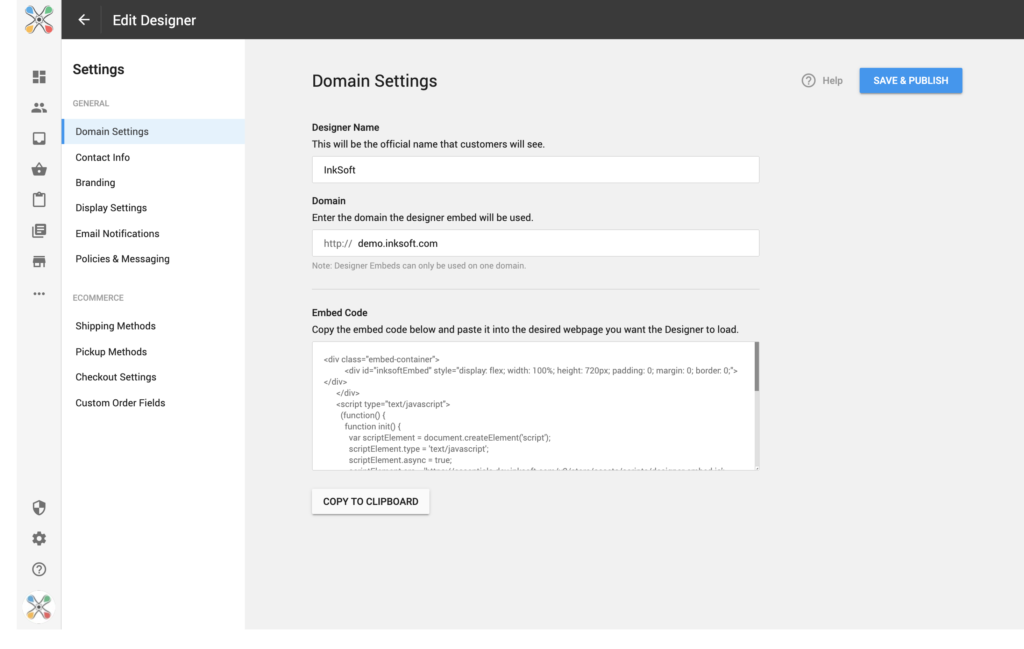
Task: Open the inbox tray icon in sidebar
Action: pos(39,138)
